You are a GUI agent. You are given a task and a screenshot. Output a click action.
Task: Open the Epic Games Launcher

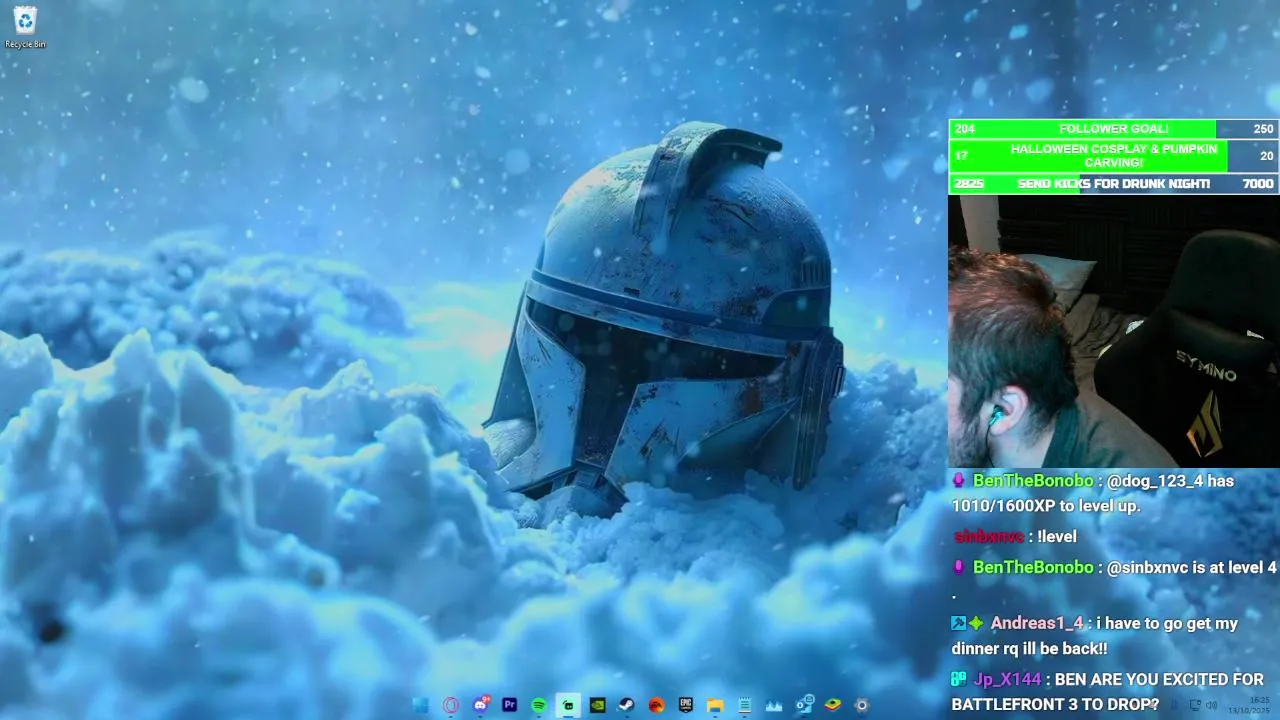tap(686, 705)
